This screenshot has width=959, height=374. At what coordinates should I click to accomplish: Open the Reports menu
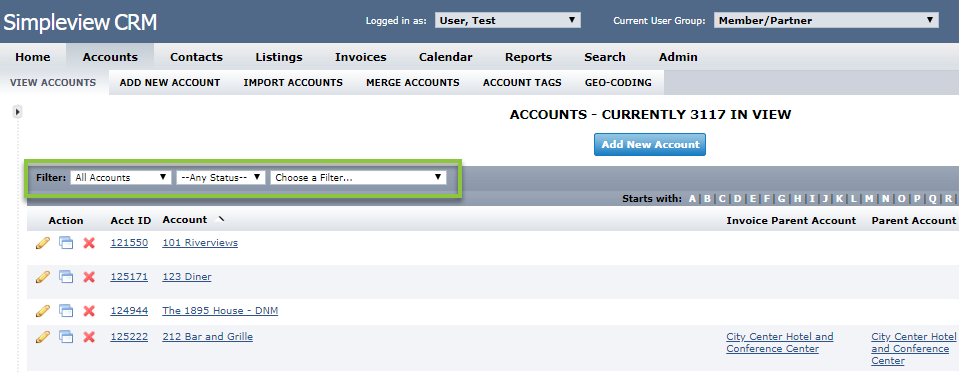click(x=528, y=57)
